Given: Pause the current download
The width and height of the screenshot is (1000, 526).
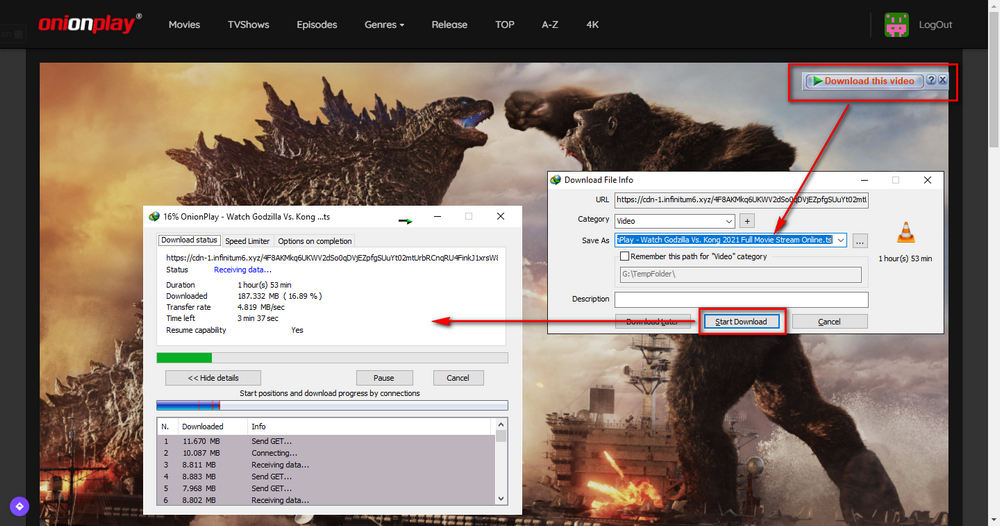Looking at the screenshot, I should click(384, 378).
